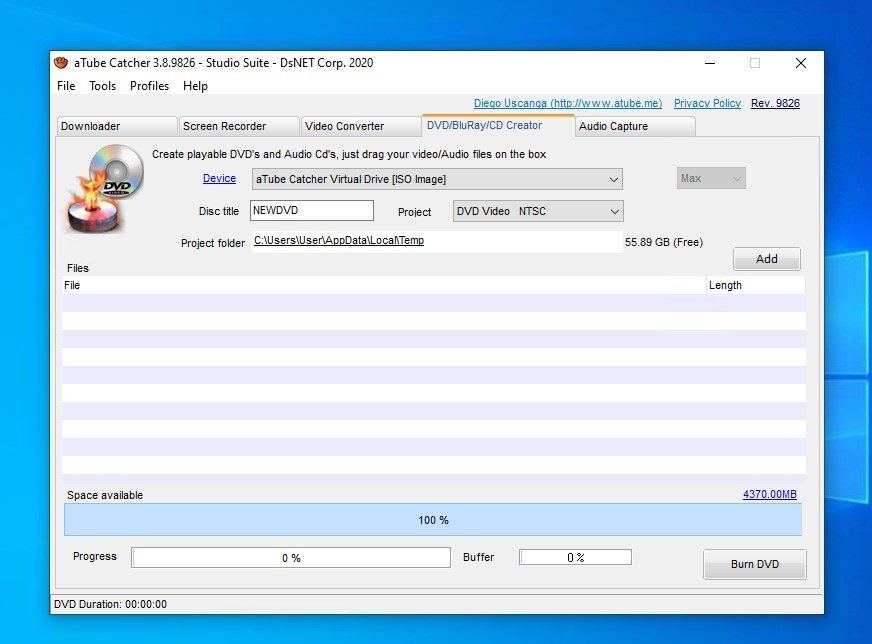Click the Space available 100% bar
This screenshot has height=644, width=872.
pyautogui.click(x=433, y=520)
